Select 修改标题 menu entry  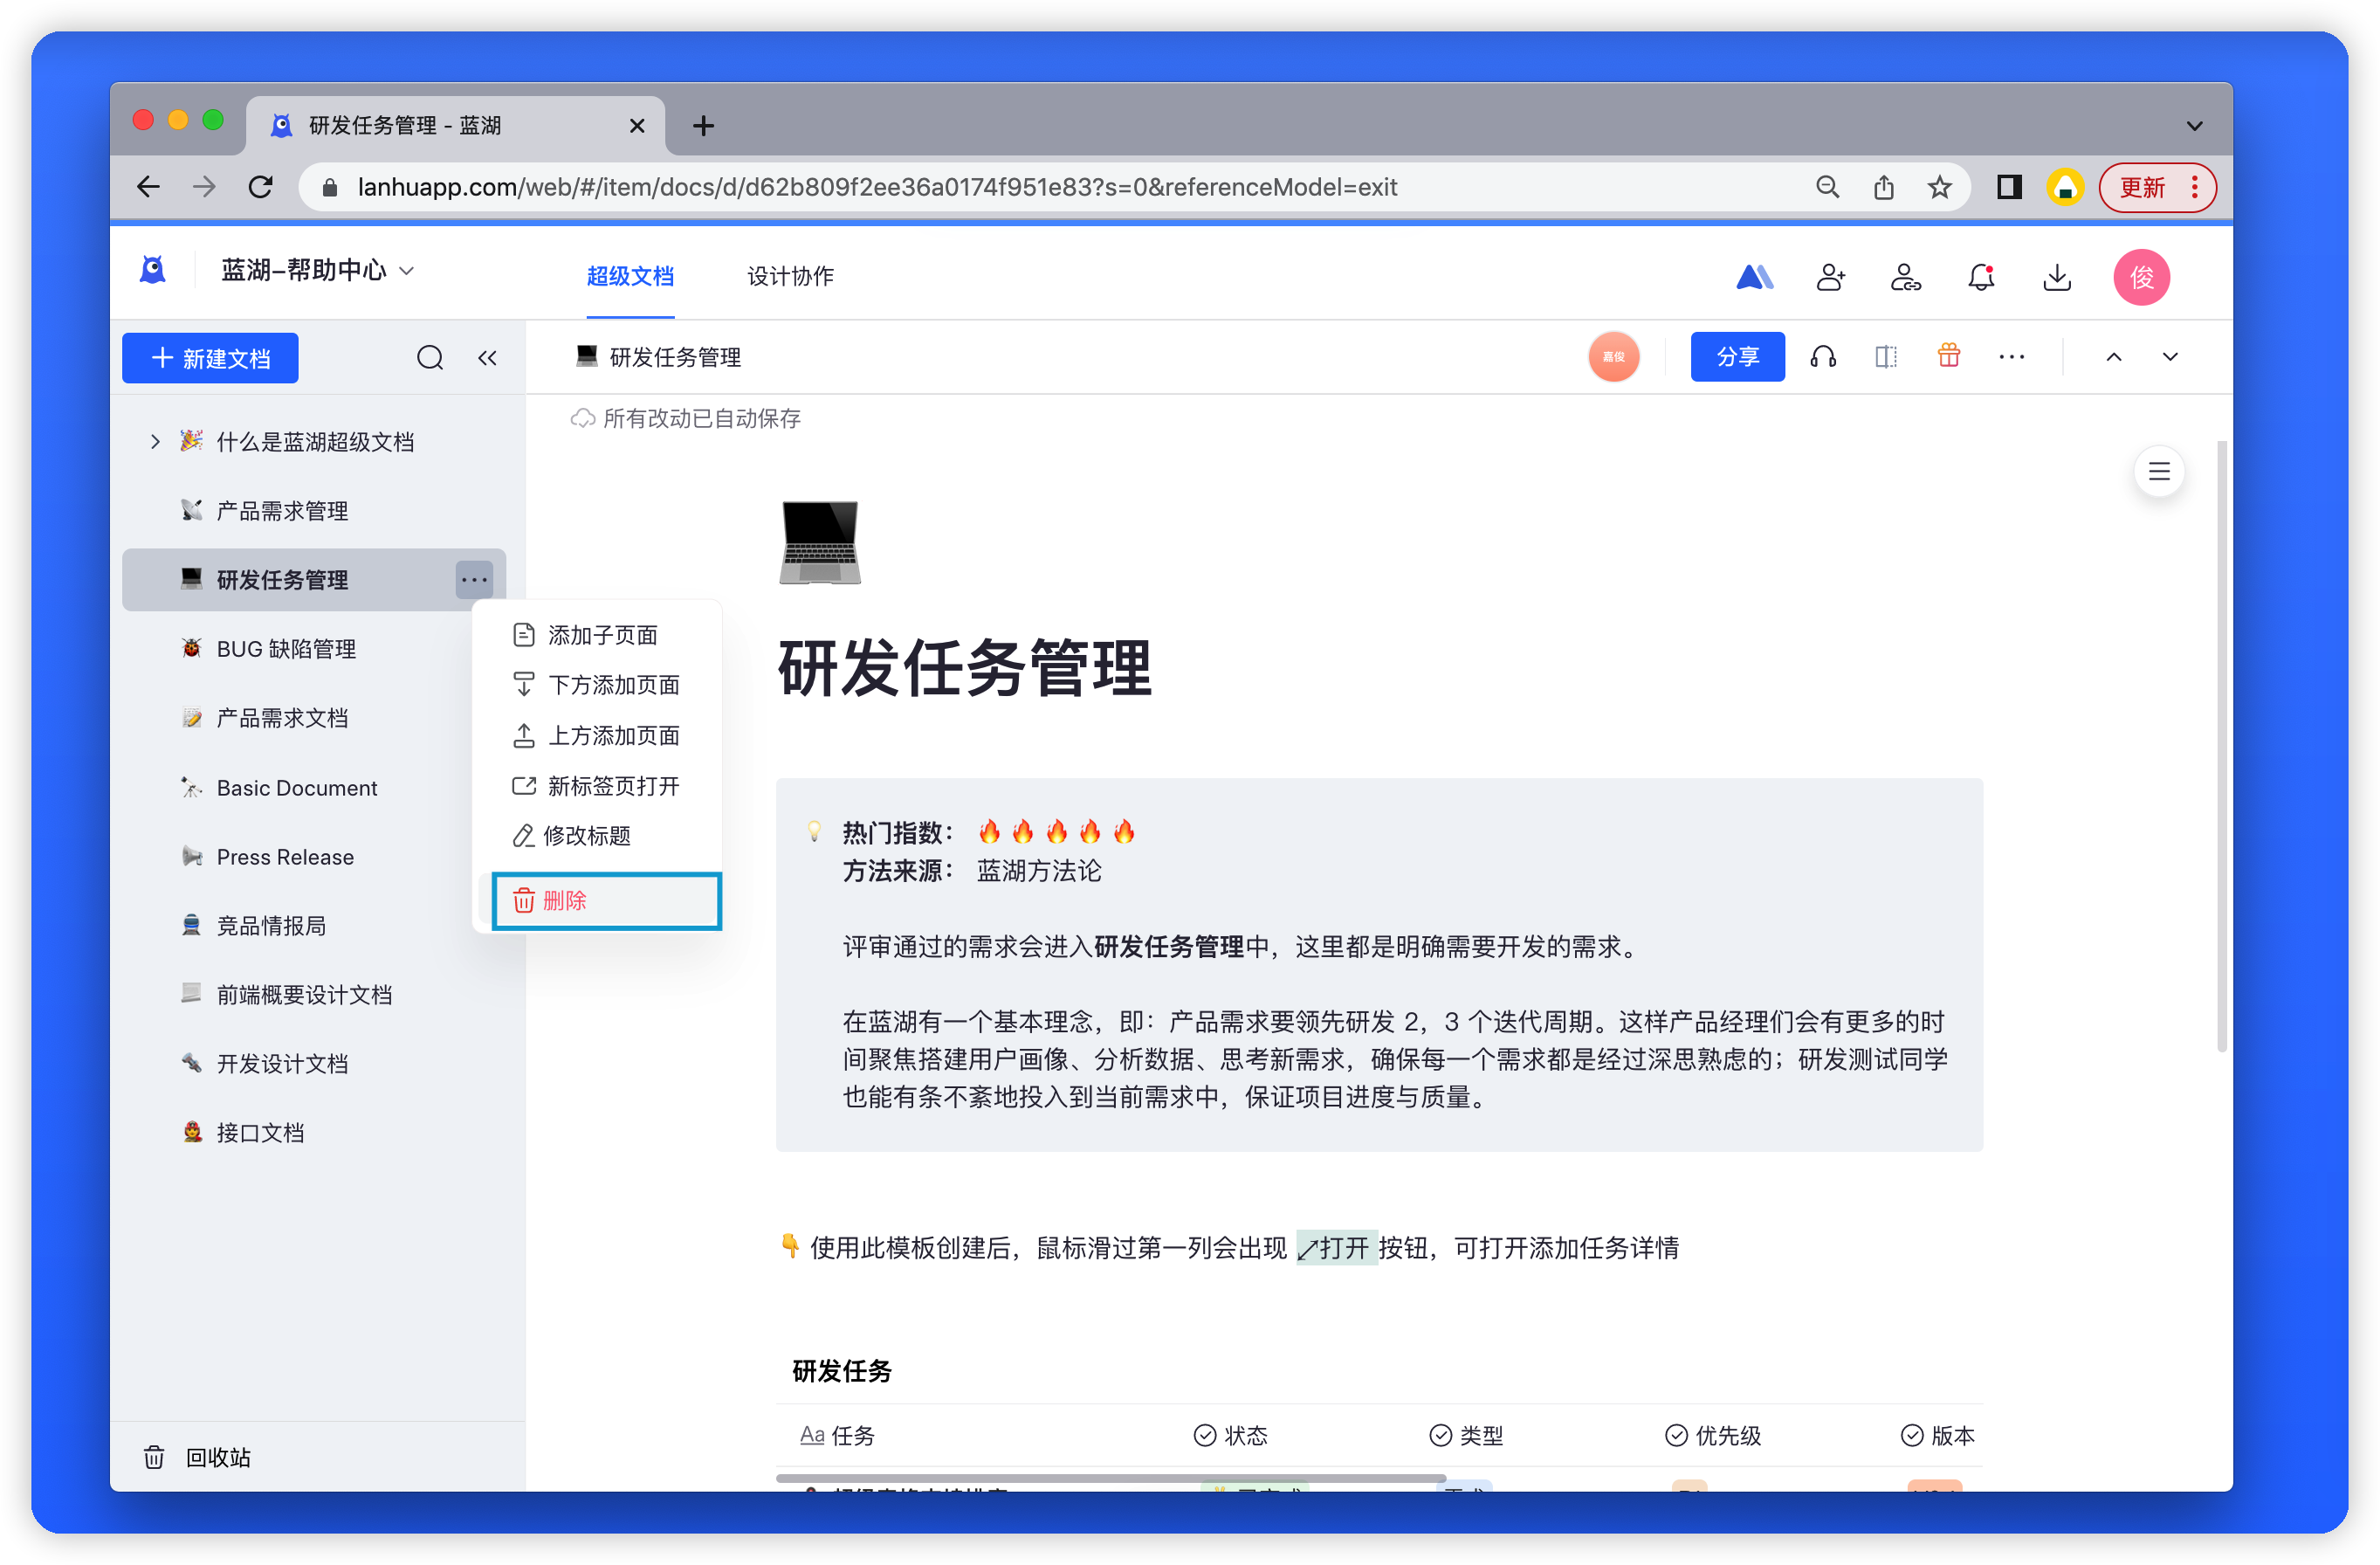tap(598, 836)
